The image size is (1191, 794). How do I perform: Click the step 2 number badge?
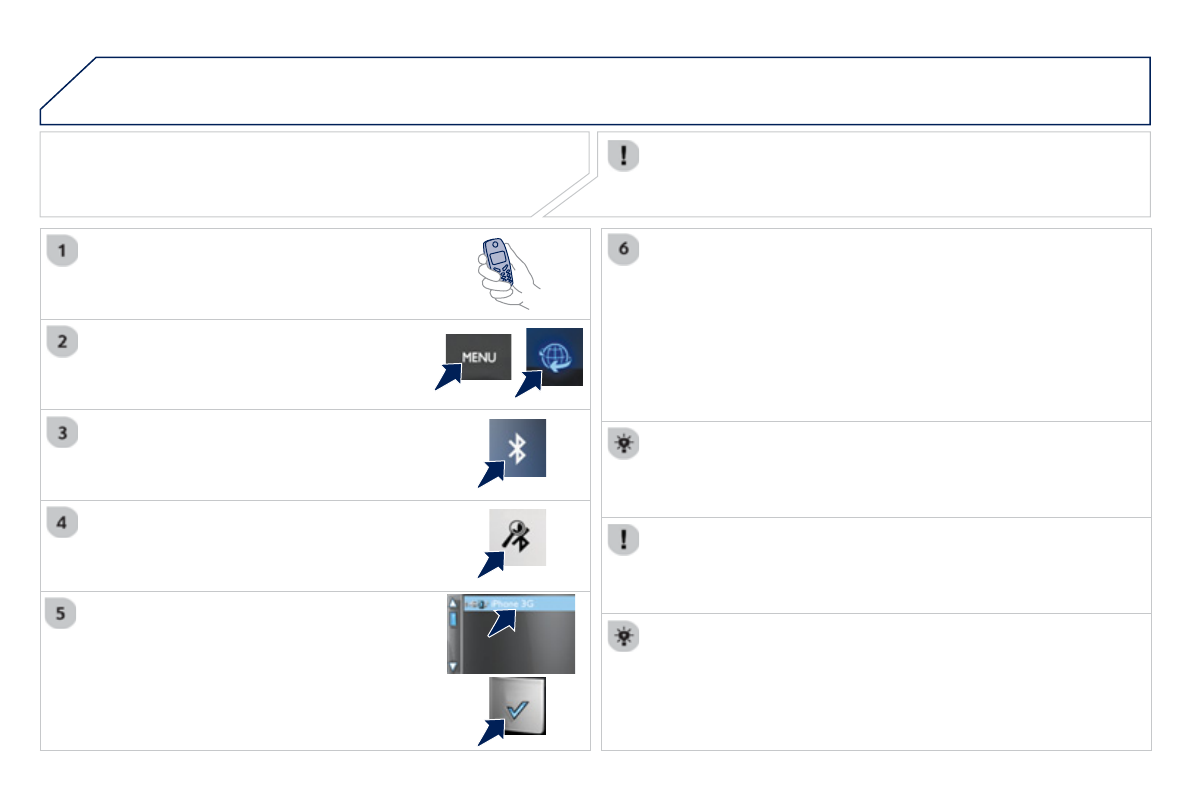[x=62, y=341]
